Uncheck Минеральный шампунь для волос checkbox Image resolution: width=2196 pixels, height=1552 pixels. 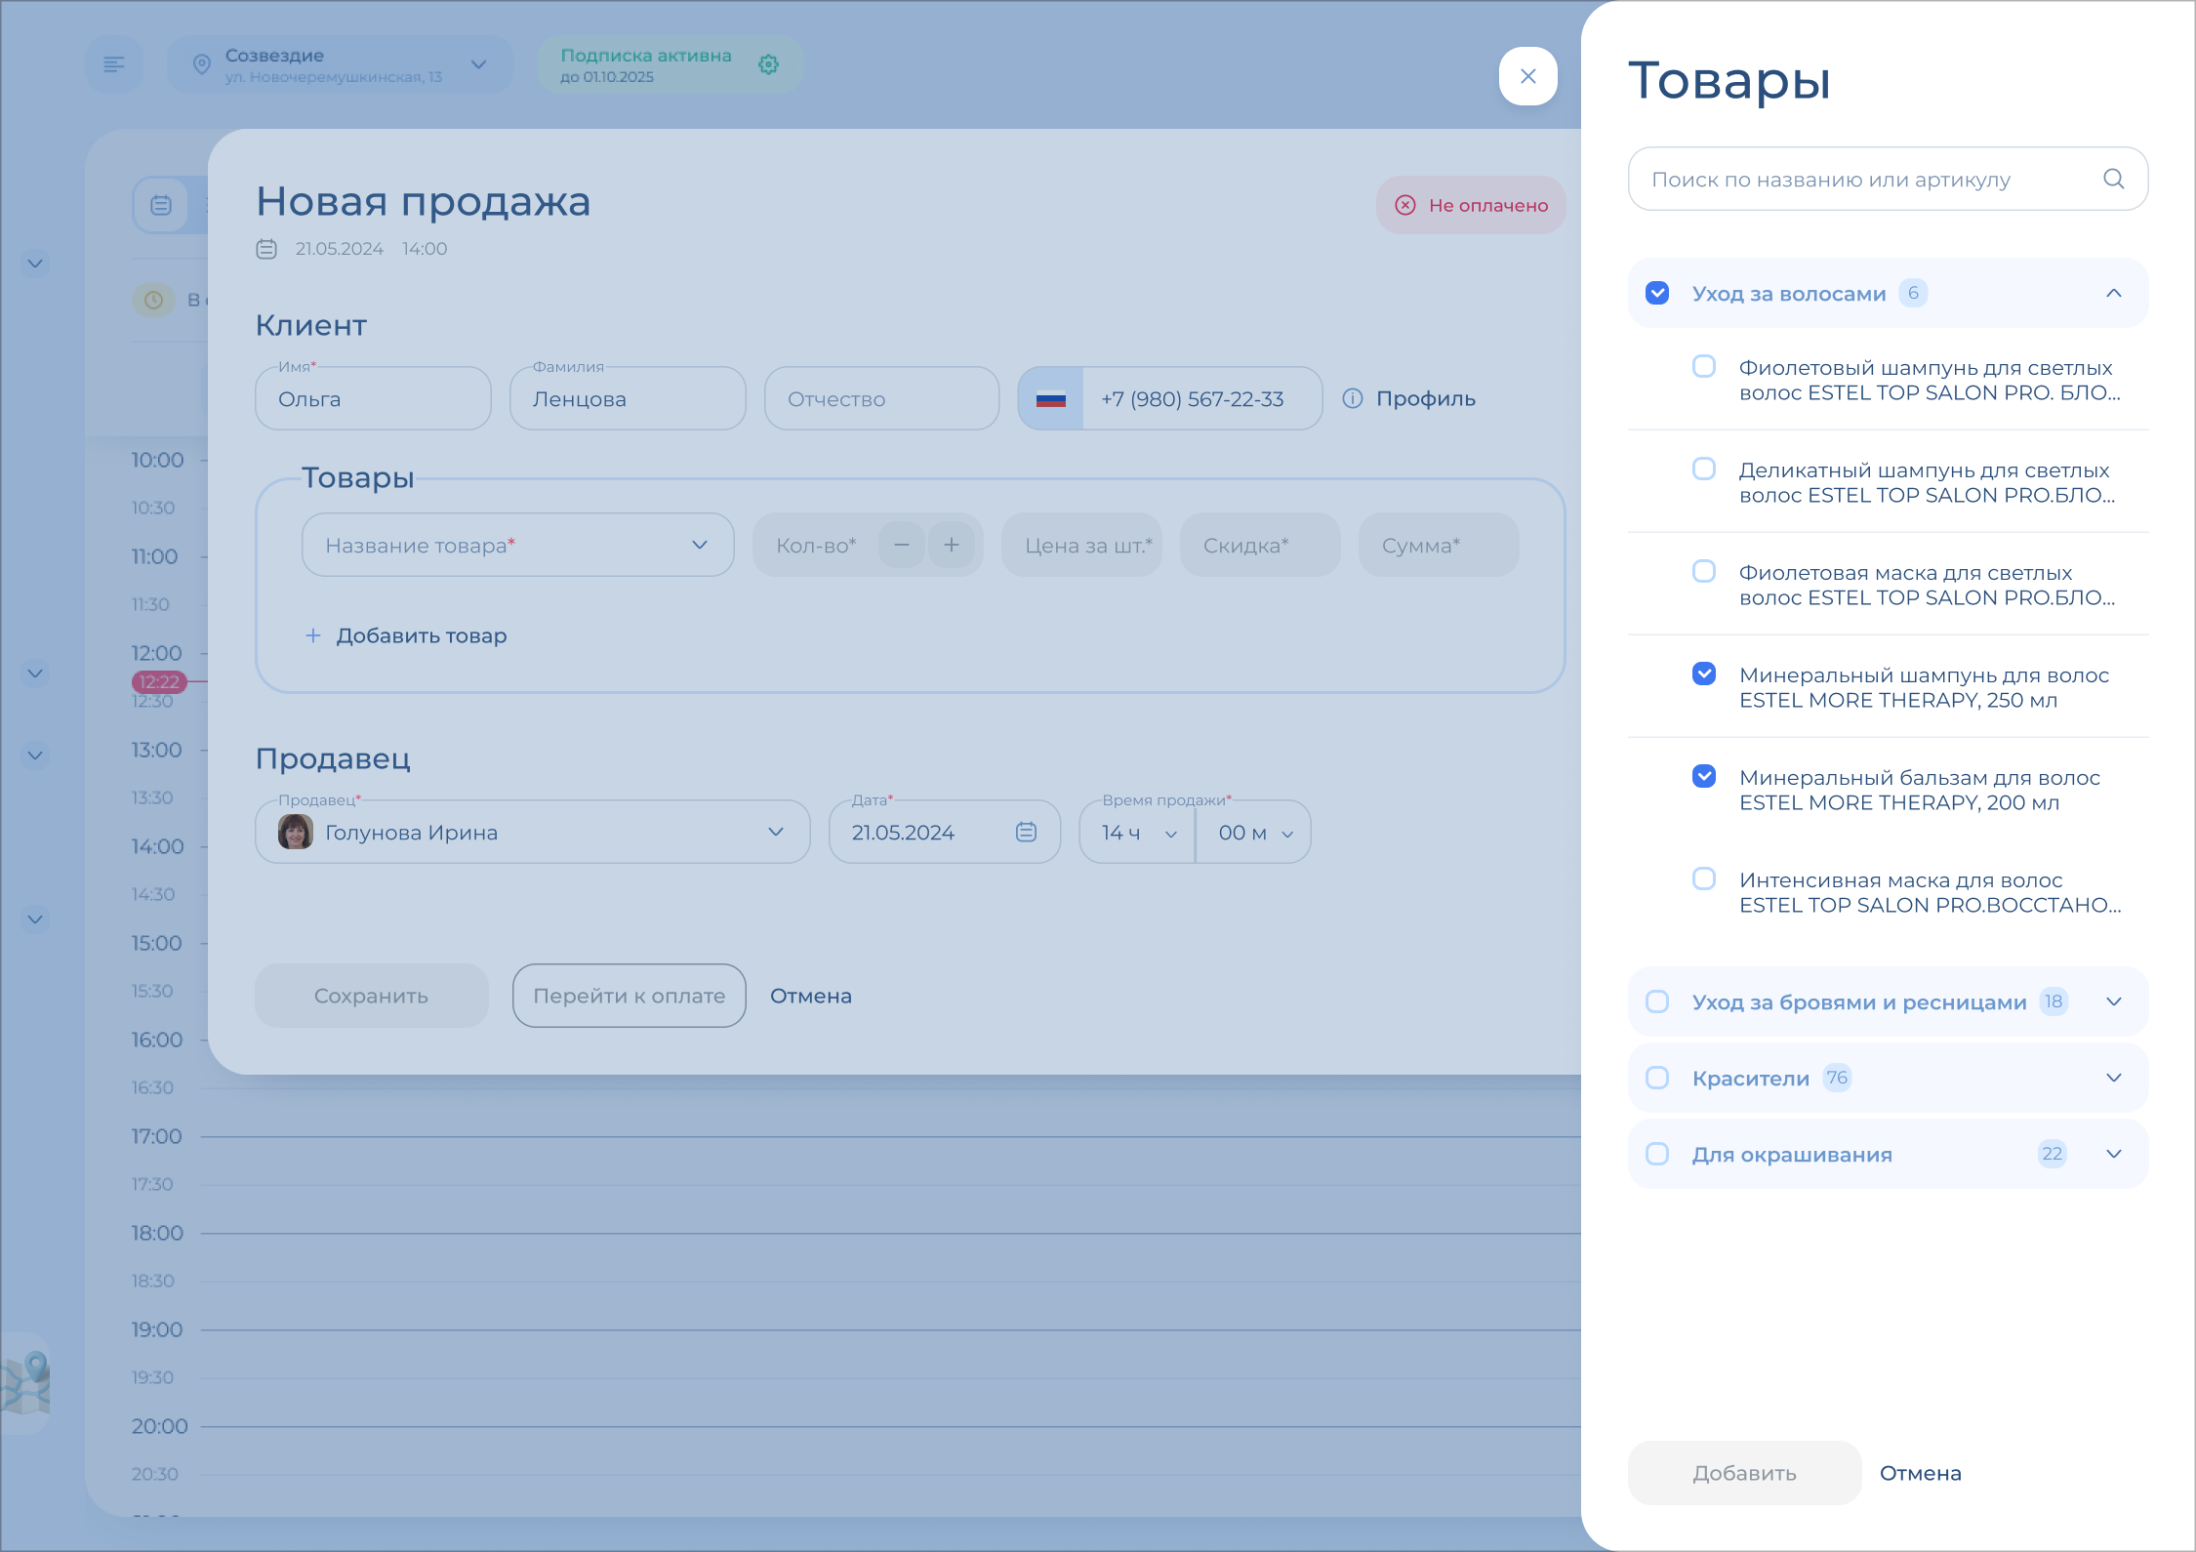[1704, 674]
